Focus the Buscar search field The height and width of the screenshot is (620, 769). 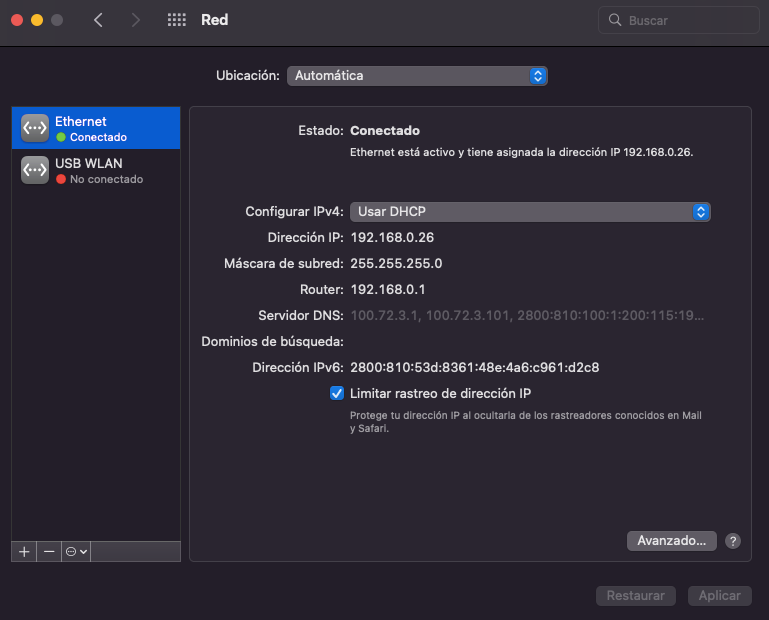[685, 20]
